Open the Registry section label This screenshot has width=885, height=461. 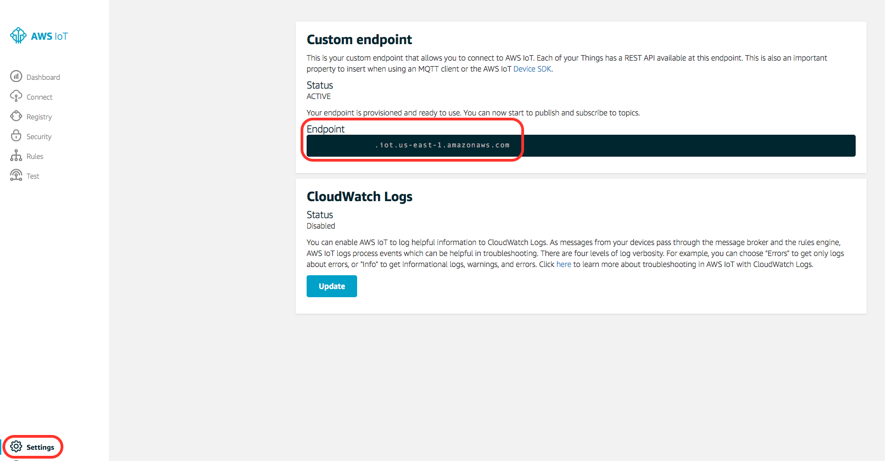39,117
